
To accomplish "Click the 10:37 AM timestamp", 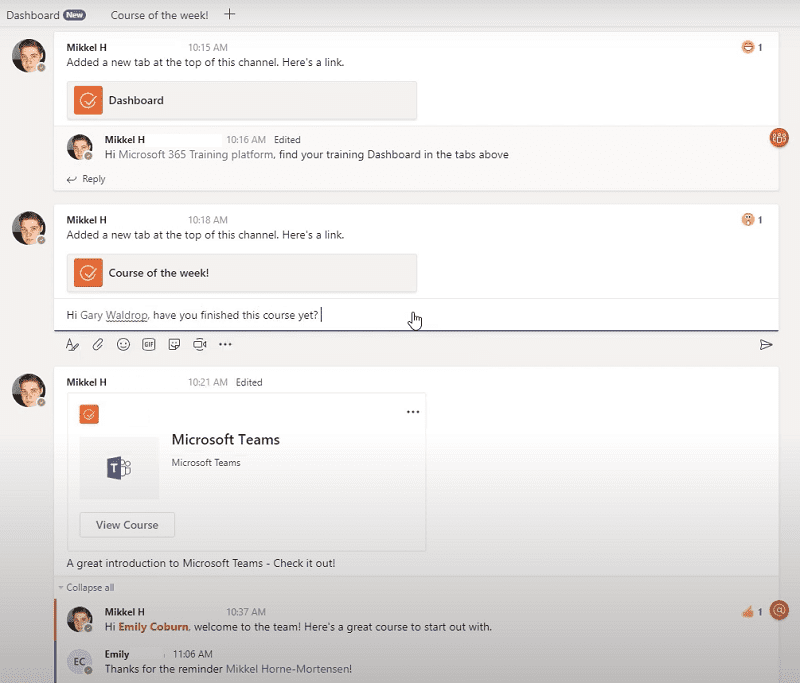I will pos(246,612).
